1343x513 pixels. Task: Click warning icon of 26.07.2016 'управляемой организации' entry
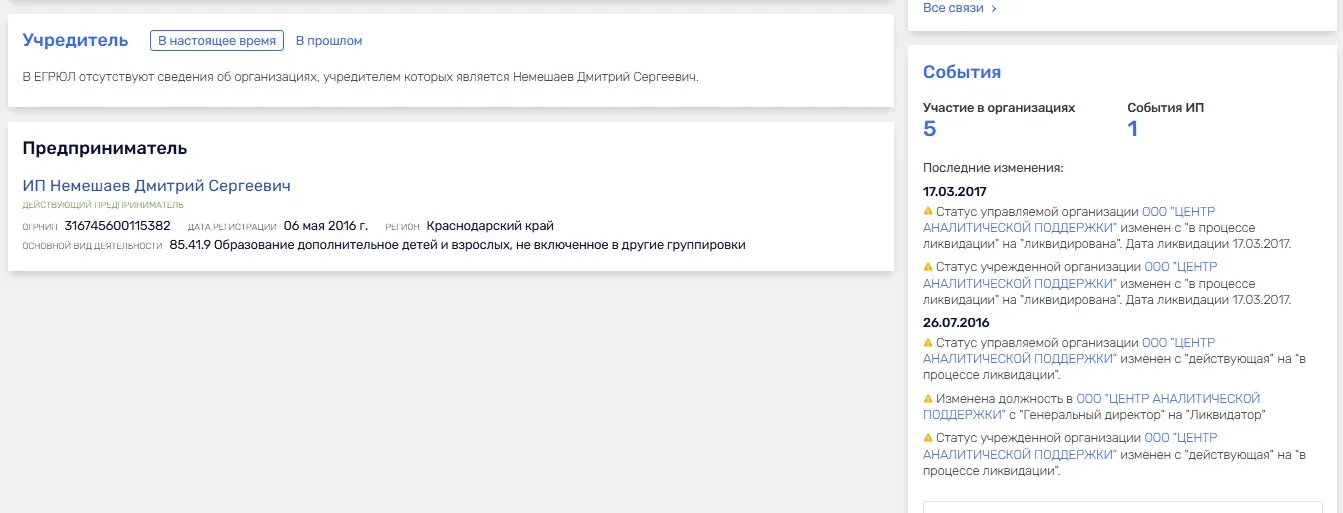click(x=928, y=343)
